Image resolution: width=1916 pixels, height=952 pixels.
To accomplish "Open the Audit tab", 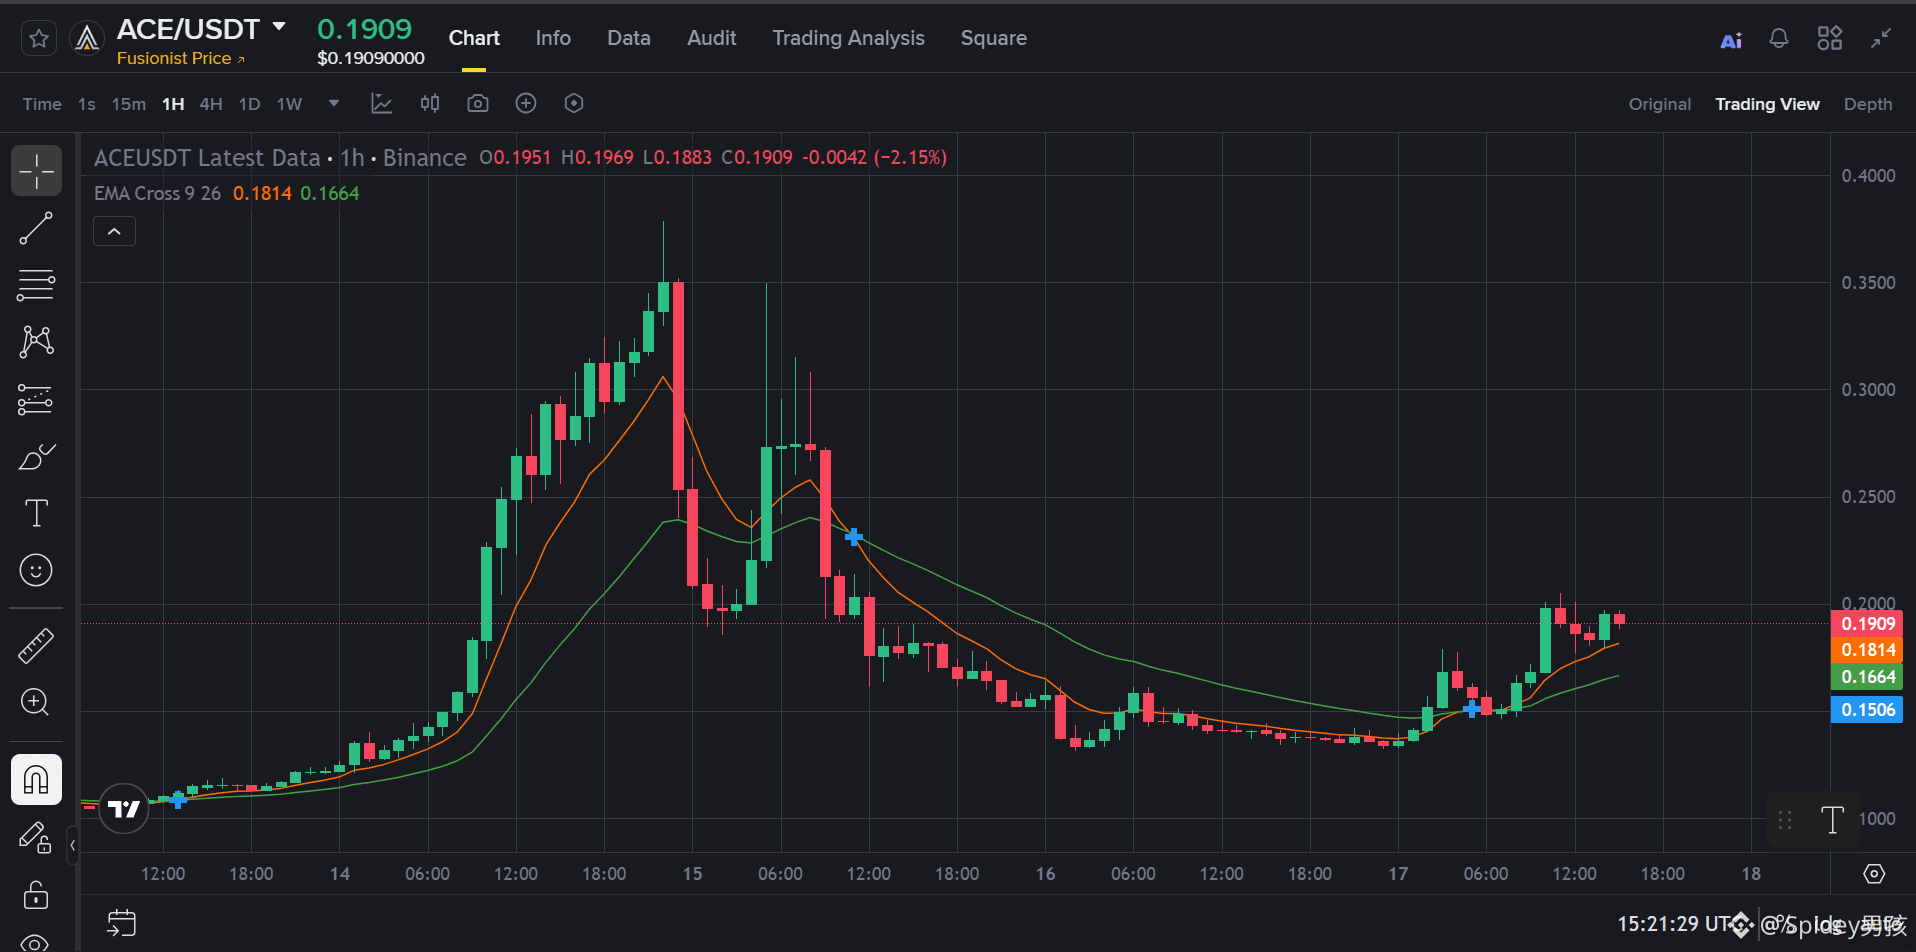I will click(x=712, y=38).
